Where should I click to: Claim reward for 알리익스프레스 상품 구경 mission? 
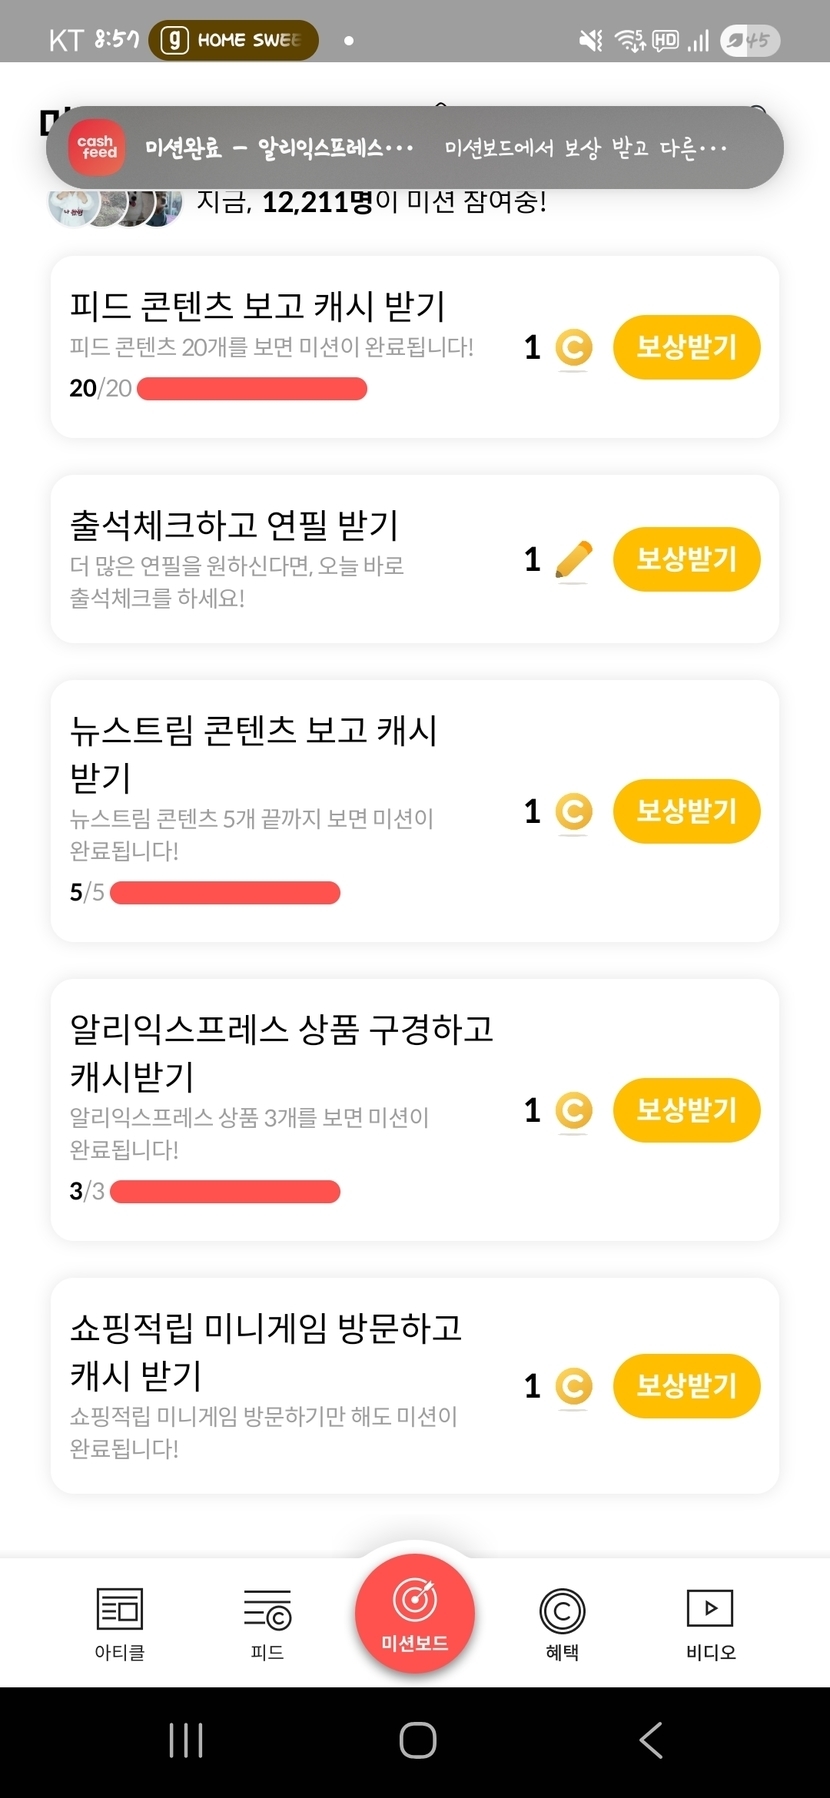tap(686, 1110)
